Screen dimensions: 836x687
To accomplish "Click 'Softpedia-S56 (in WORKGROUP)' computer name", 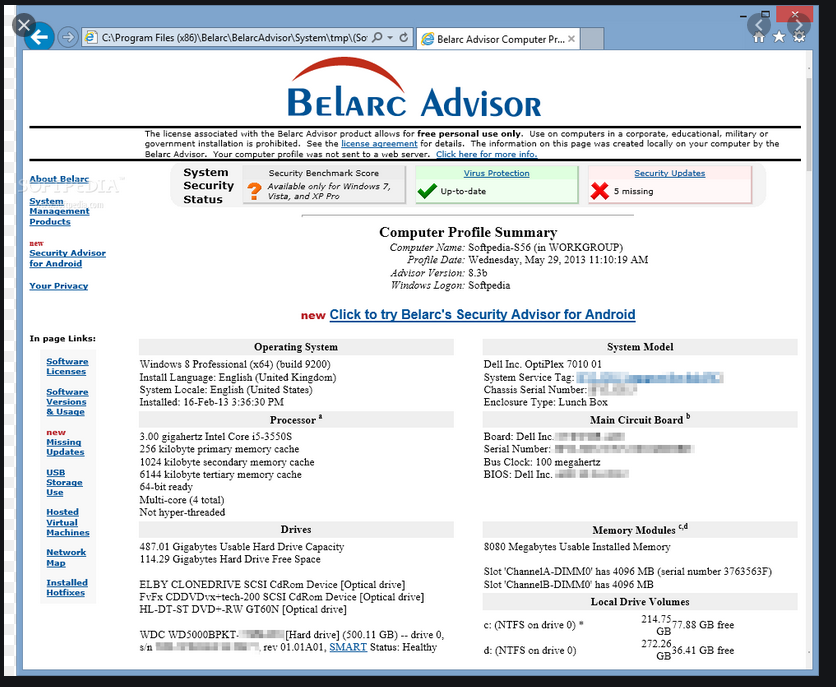I will tap(545, 247).
